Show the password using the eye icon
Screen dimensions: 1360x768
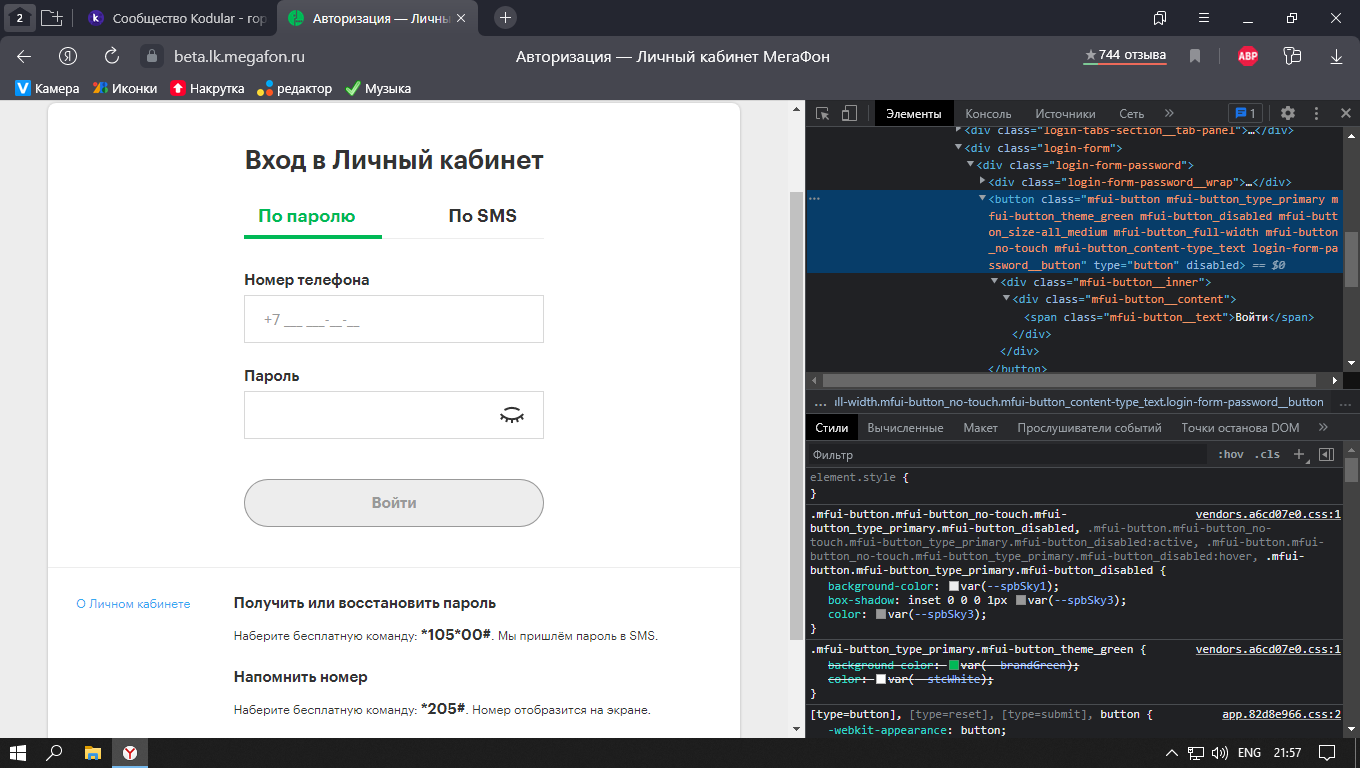(x=511, y=415)
